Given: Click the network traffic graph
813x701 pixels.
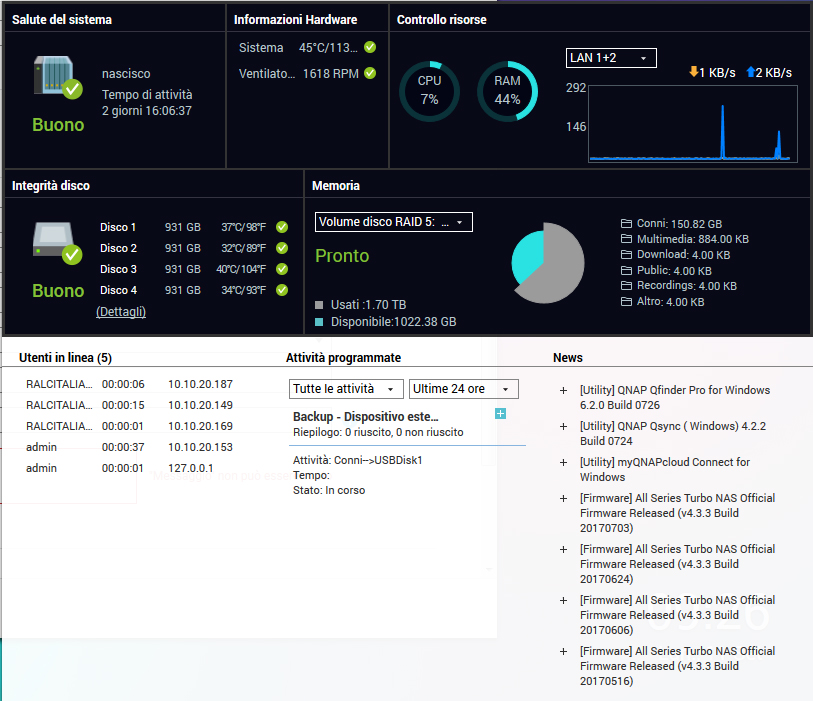Looking at the screenshot, I should (x=692, y=123).
